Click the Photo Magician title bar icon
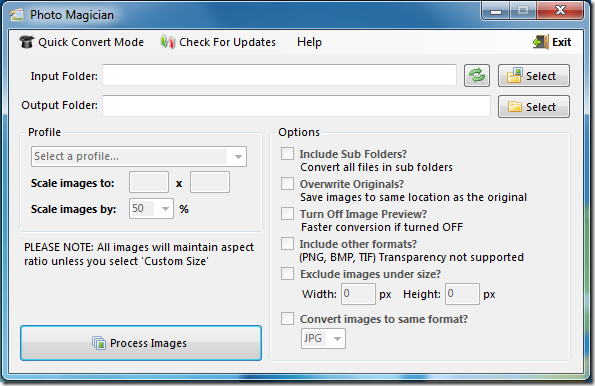This screenshot has height=386, width=595. point(17,15)
